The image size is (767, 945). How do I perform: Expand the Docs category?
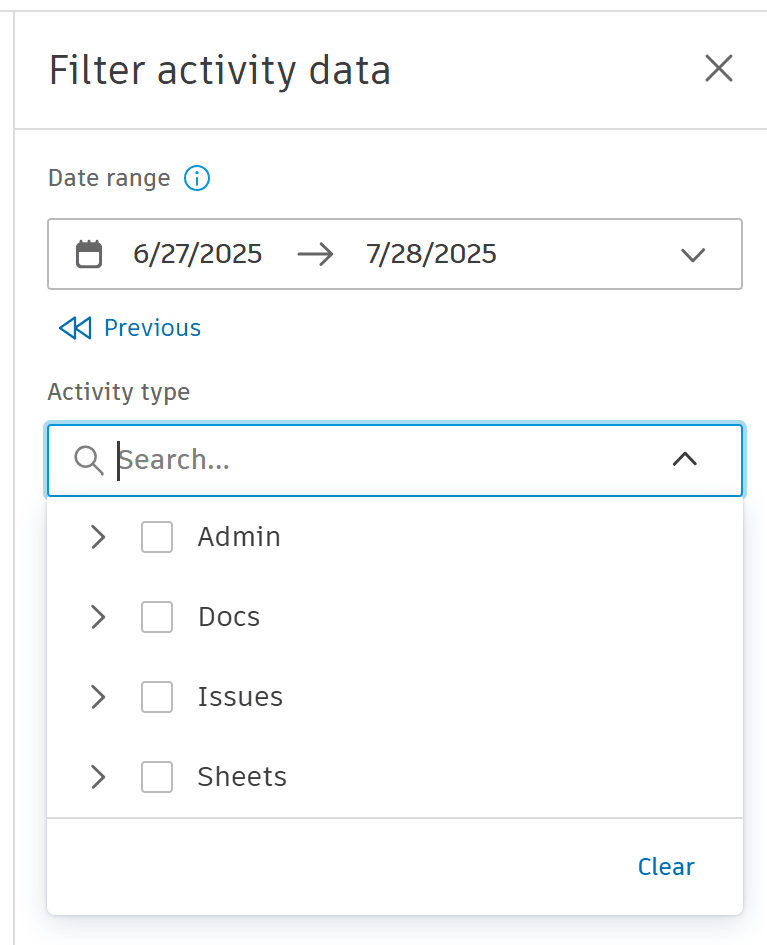pyautogui.click(x=98, y=617)
